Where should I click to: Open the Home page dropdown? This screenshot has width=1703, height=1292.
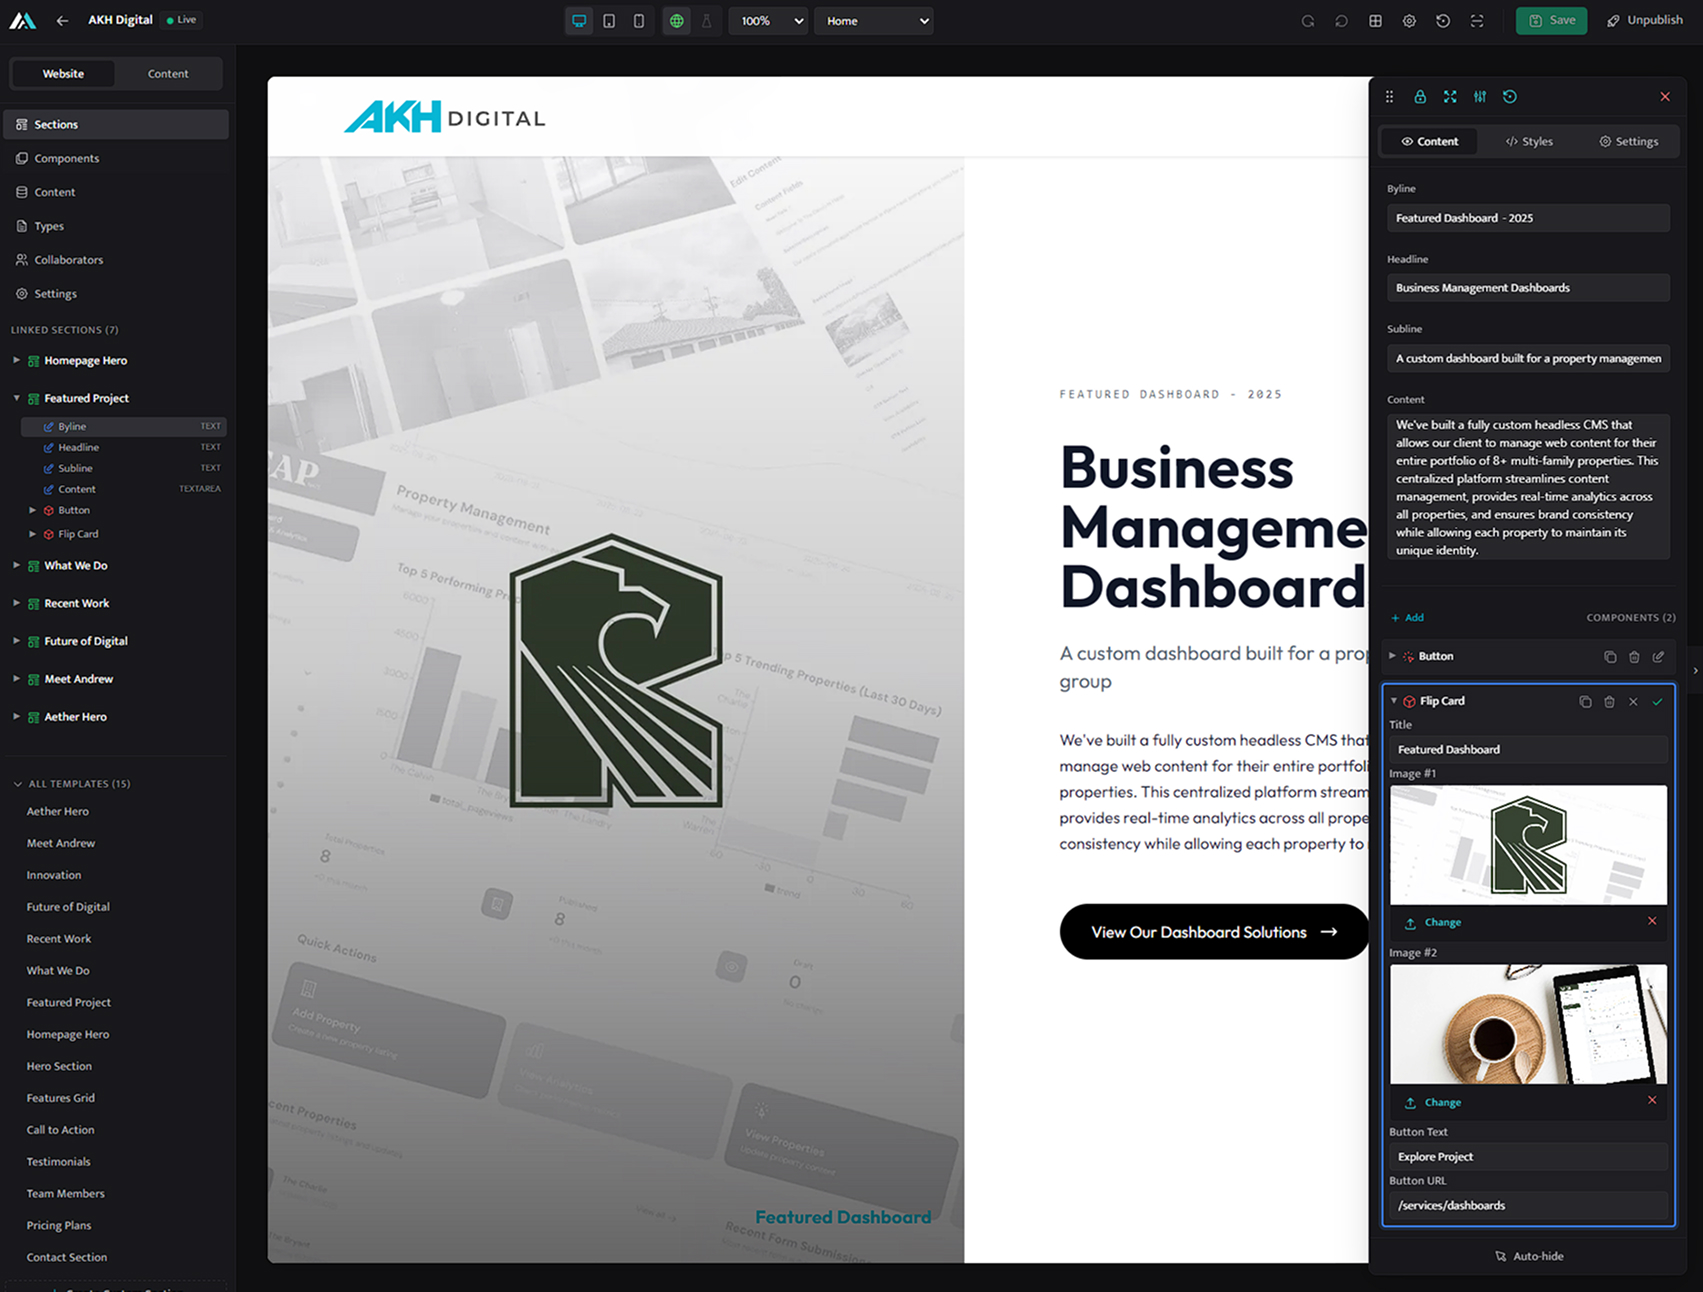[873, 20]
